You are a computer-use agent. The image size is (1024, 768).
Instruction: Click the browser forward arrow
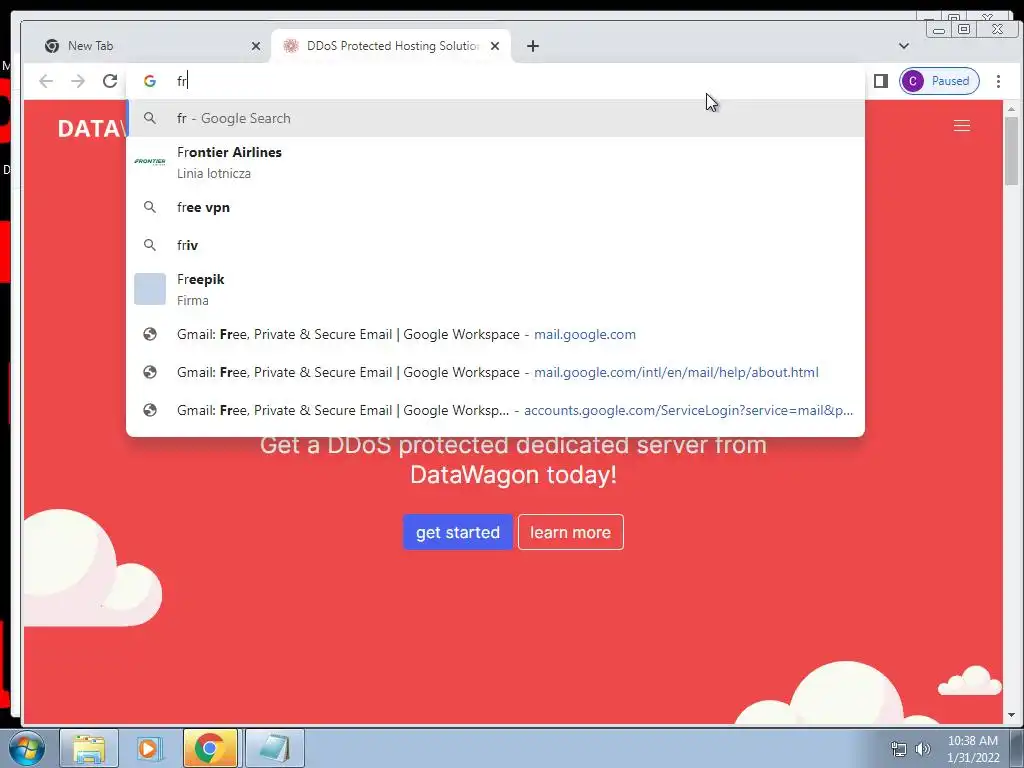pos(78,81)
